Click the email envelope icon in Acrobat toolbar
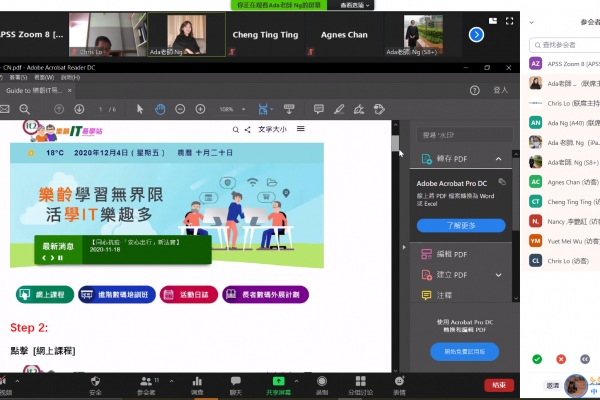Screen dimensions: 600x400 coord(4,109)
